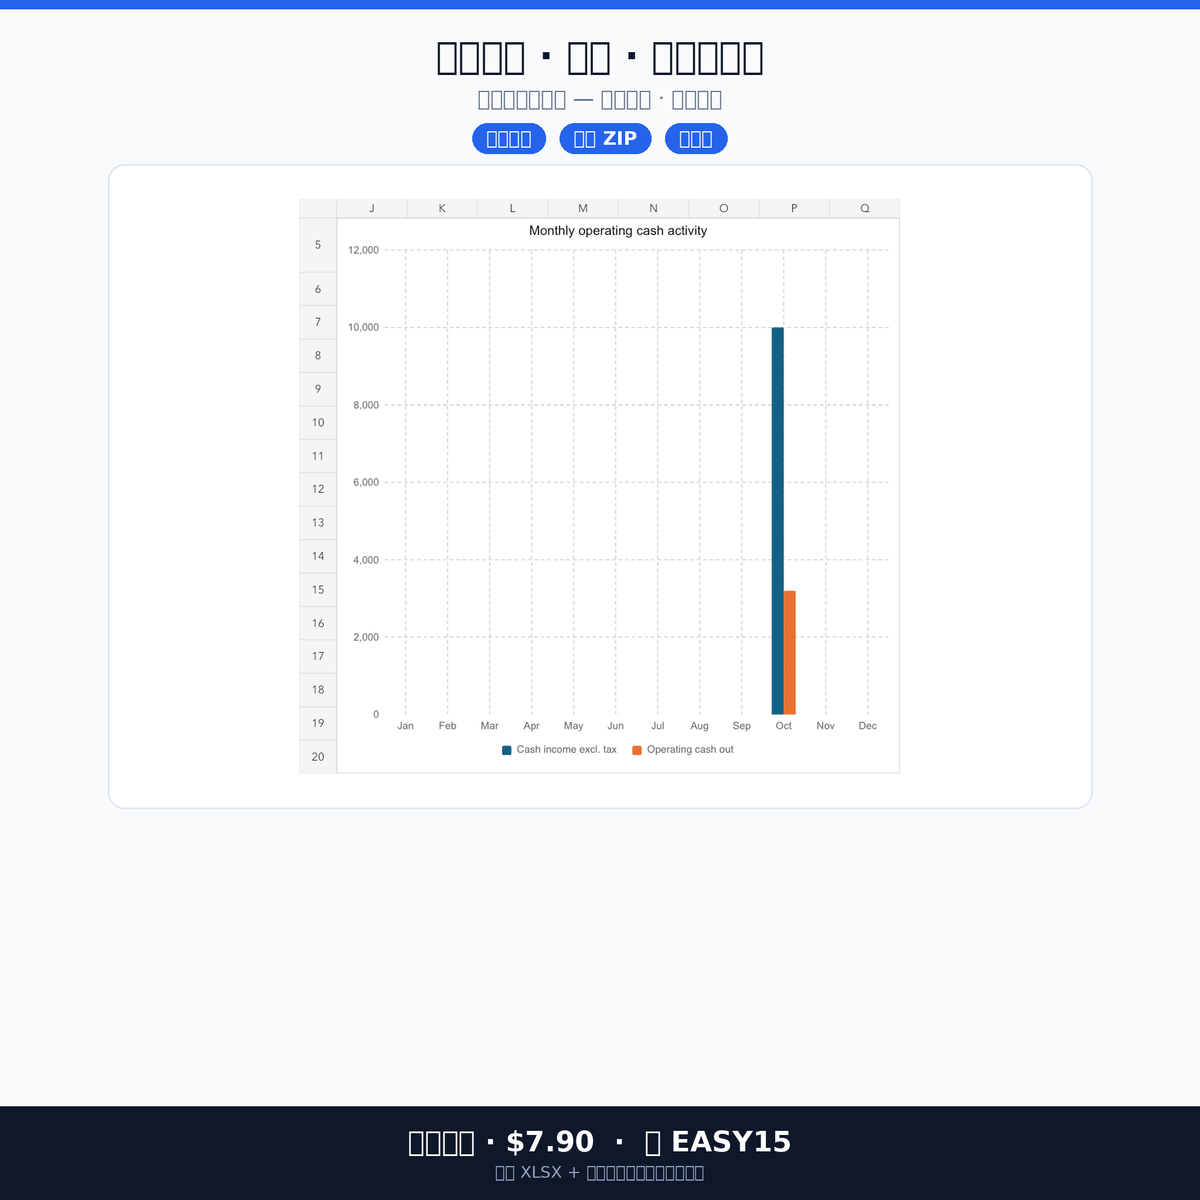The width and height of the screenshot is (1200, 1200).
Task: Click the pill button left of ZIP
Action: [x=509, y=139]
